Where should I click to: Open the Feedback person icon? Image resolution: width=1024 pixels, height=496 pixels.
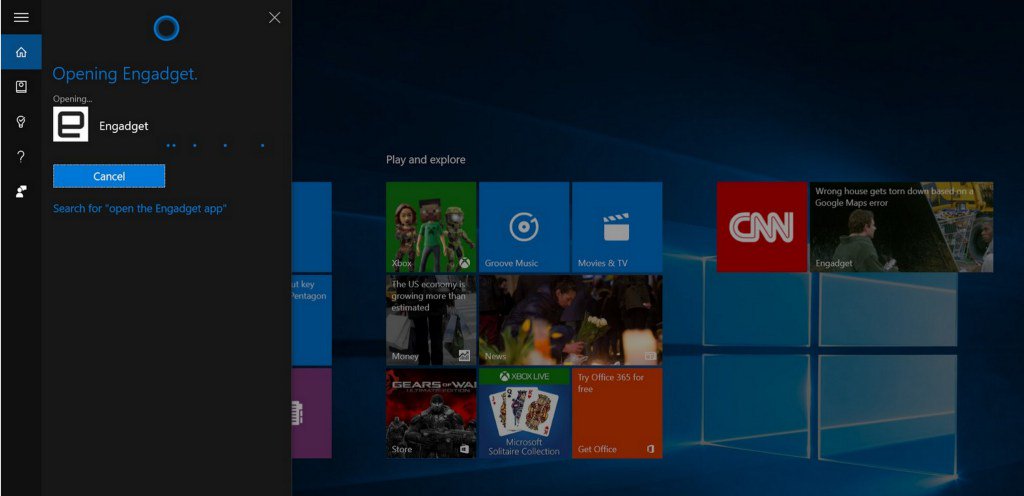coord(21,191)
